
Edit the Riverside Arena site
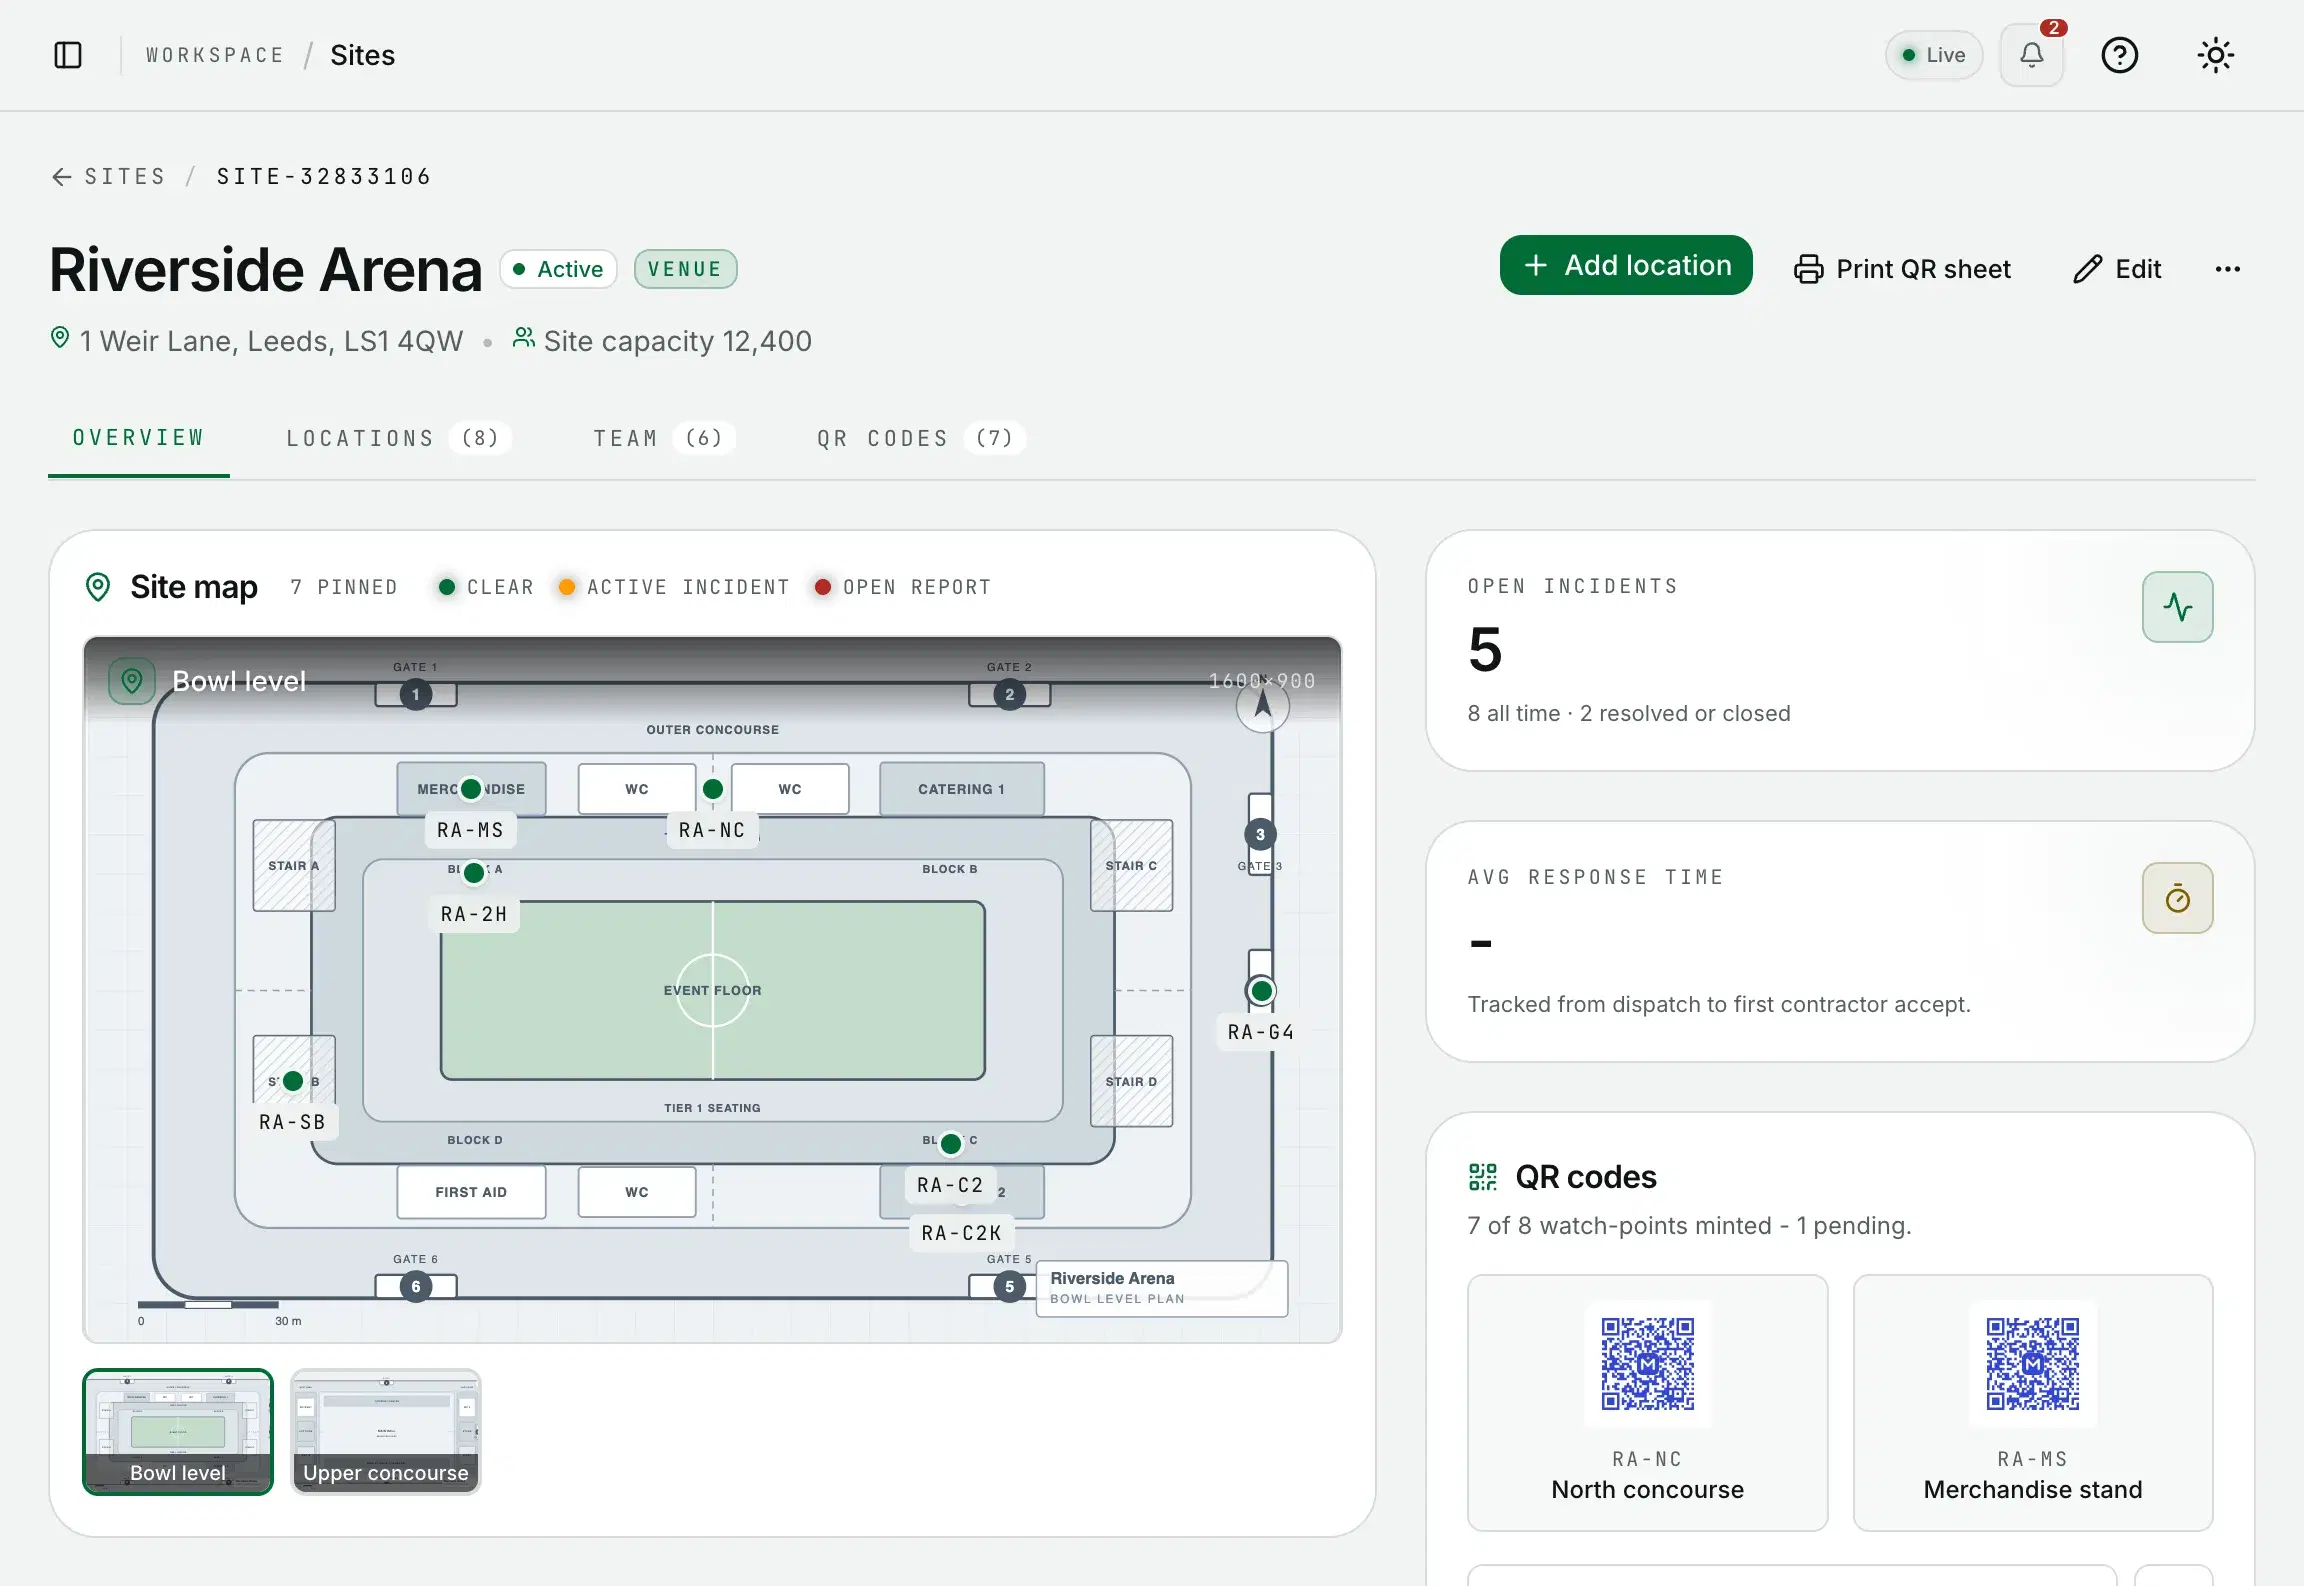click(x=2117, y=269)
